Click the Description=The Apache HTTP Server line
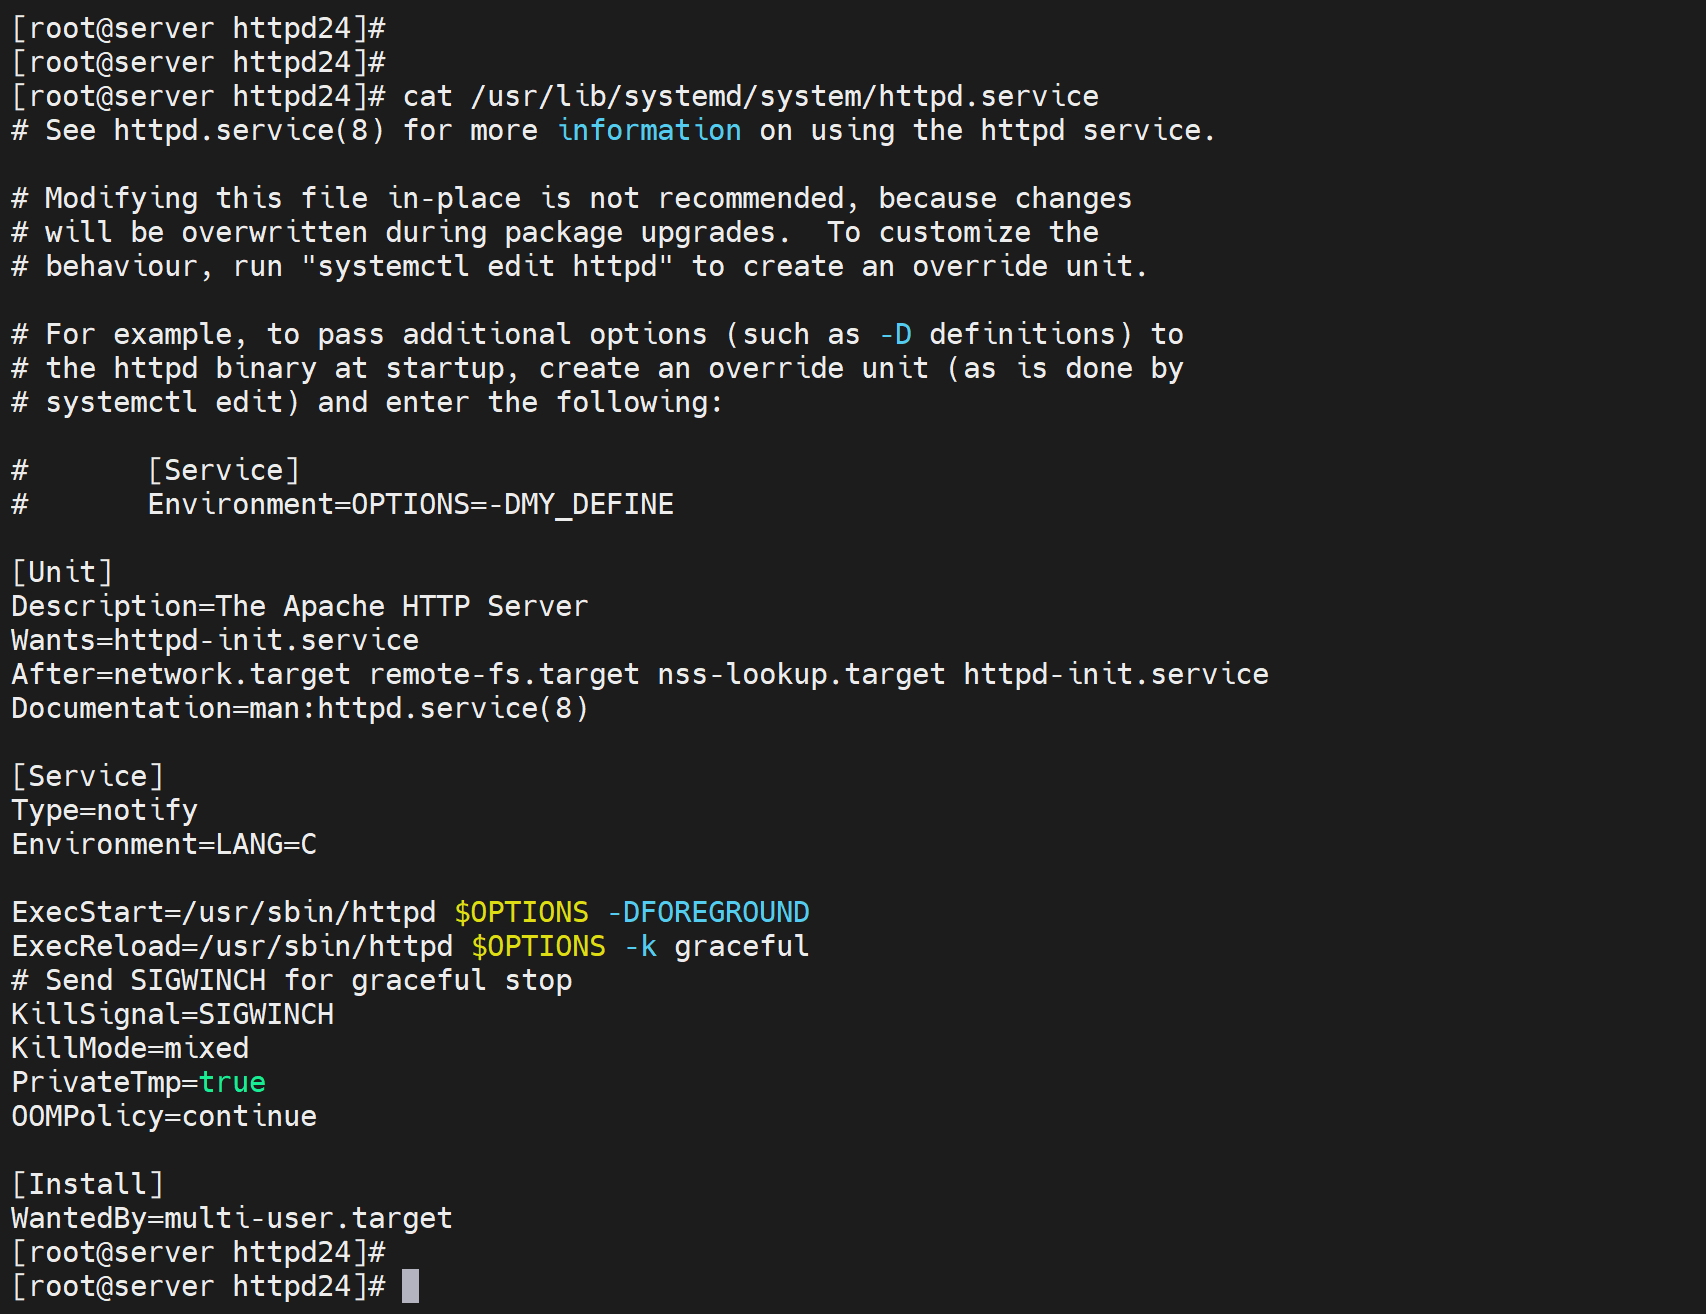The height and width of the screenshot is (1314, 1706). tap(300, 606)
